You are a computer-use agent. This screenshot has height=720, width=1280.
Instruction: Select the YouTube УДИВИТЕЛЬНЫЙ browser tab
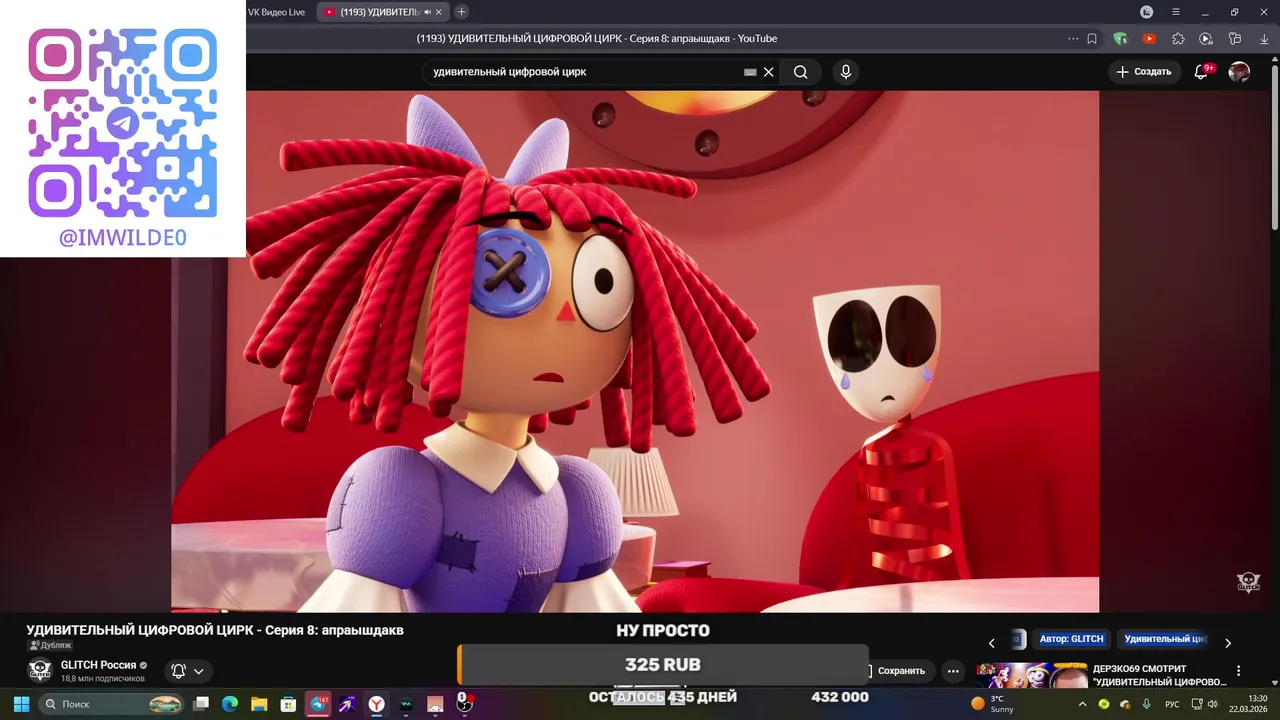tap(384, 12)
